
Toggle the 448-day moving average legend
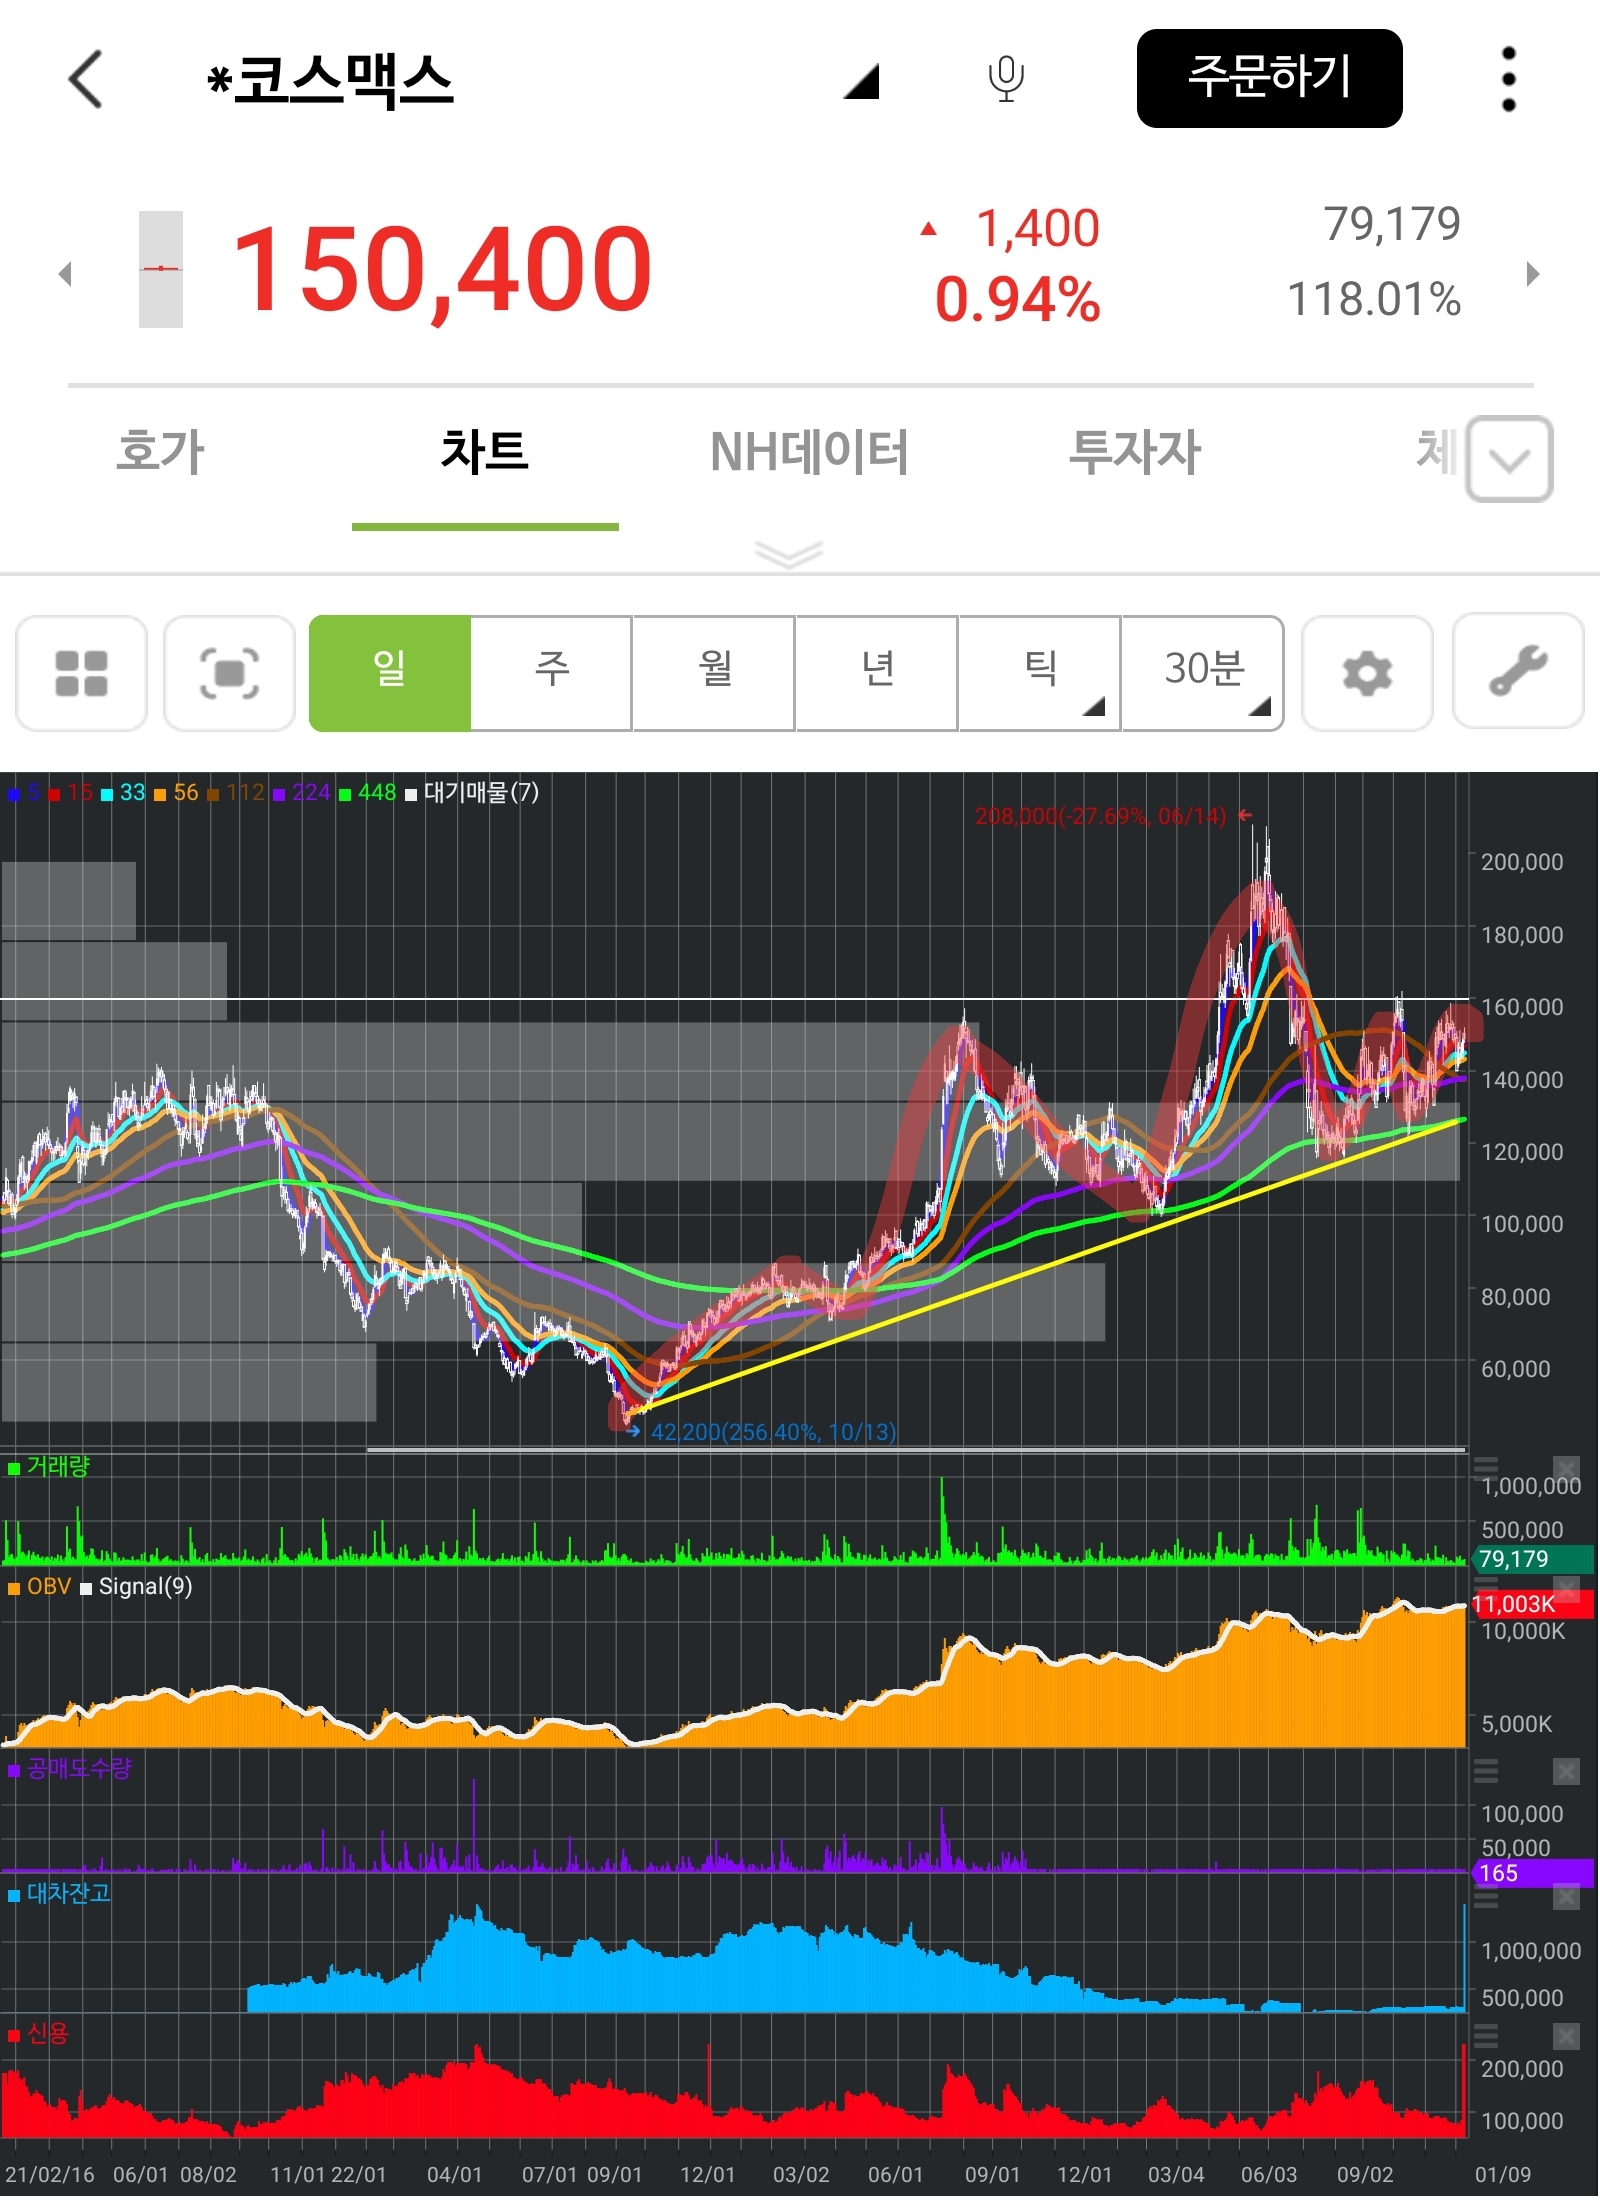(368, 793)
